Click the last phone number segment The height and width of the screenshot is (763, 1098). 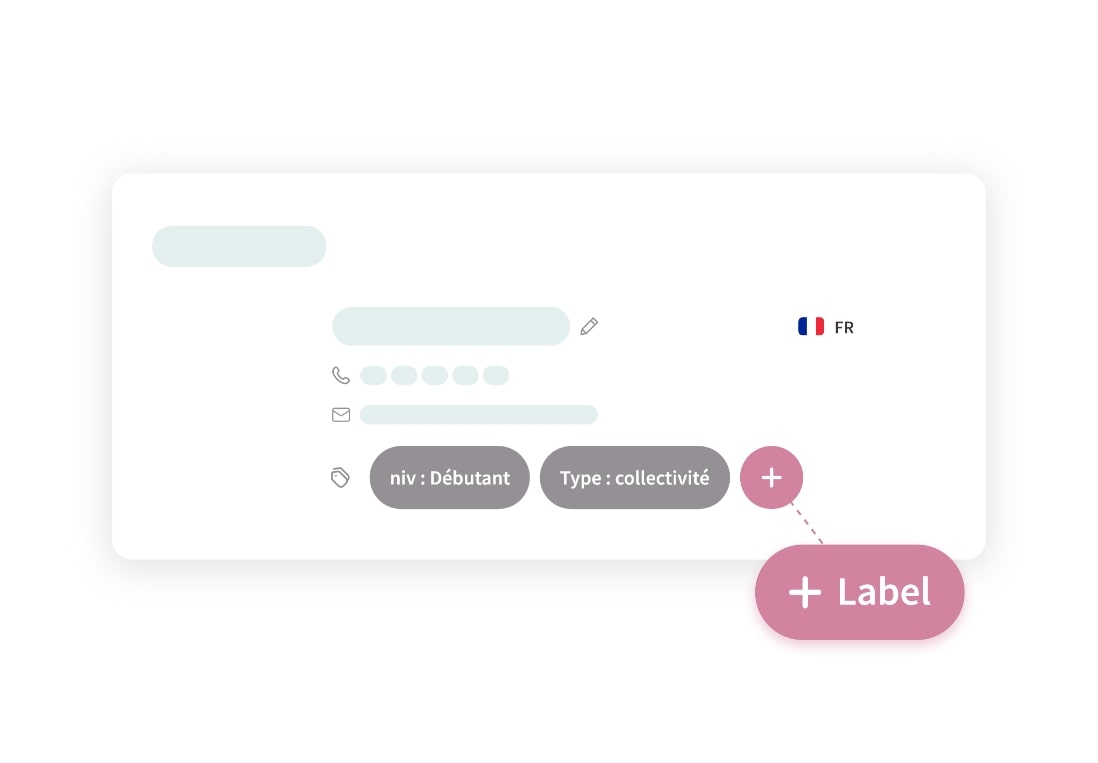tap(496, 375)
